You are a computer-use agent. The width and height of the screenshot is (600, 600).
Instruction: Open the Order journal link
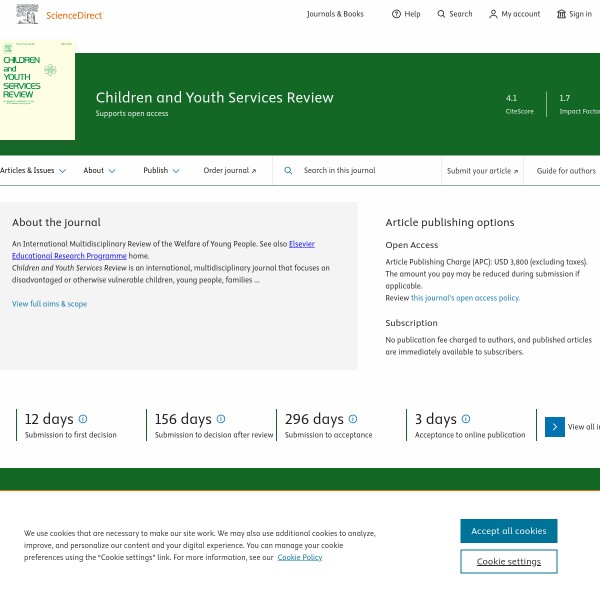[x=229, y=171]
